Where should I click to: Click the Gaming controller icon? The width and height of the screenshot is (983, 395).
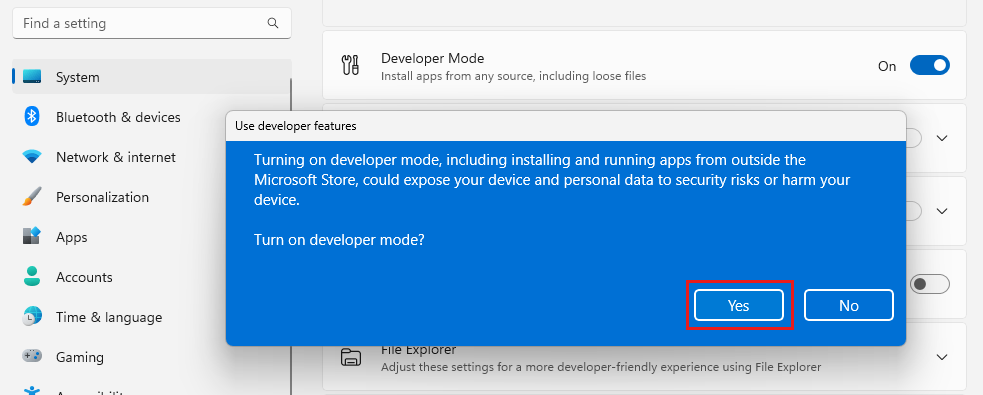[x=32, y=356]
